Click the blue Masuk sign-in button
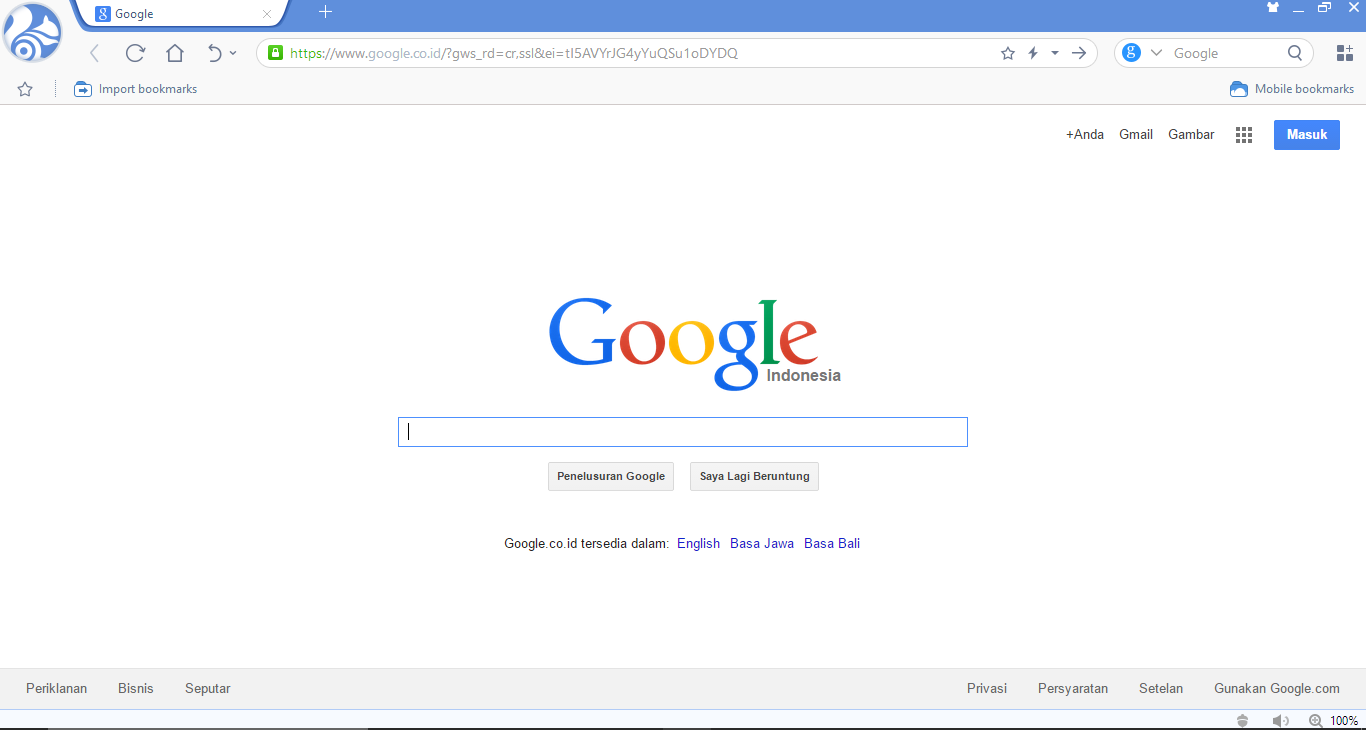The image size is (1366, 730). [1307, 135]
